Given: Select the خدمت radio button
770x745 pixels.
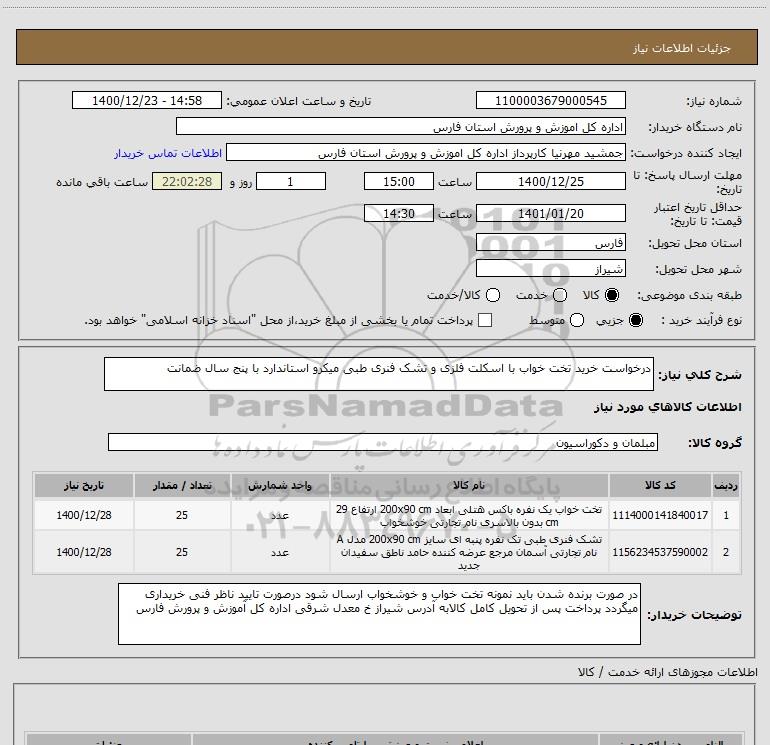Looking at the screenshot, I should point(560,295).
